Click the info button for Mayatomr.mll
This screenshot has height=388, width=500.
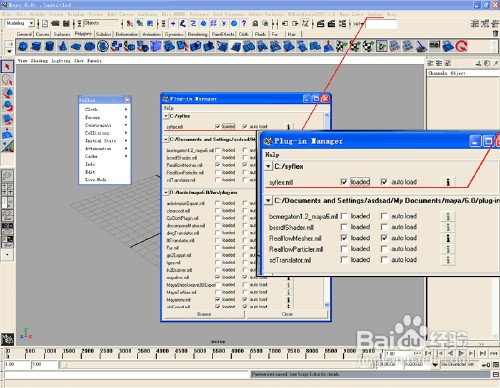(288, 299)
